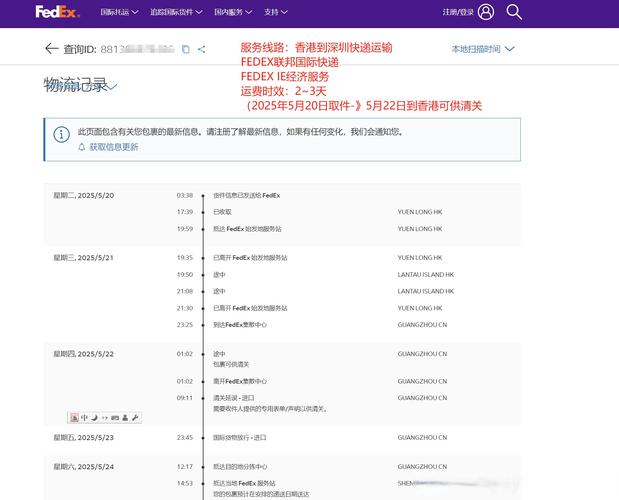Copy the tracking ID with the copy icon
This screenshot has height=500, width=619.
[186, 49]
